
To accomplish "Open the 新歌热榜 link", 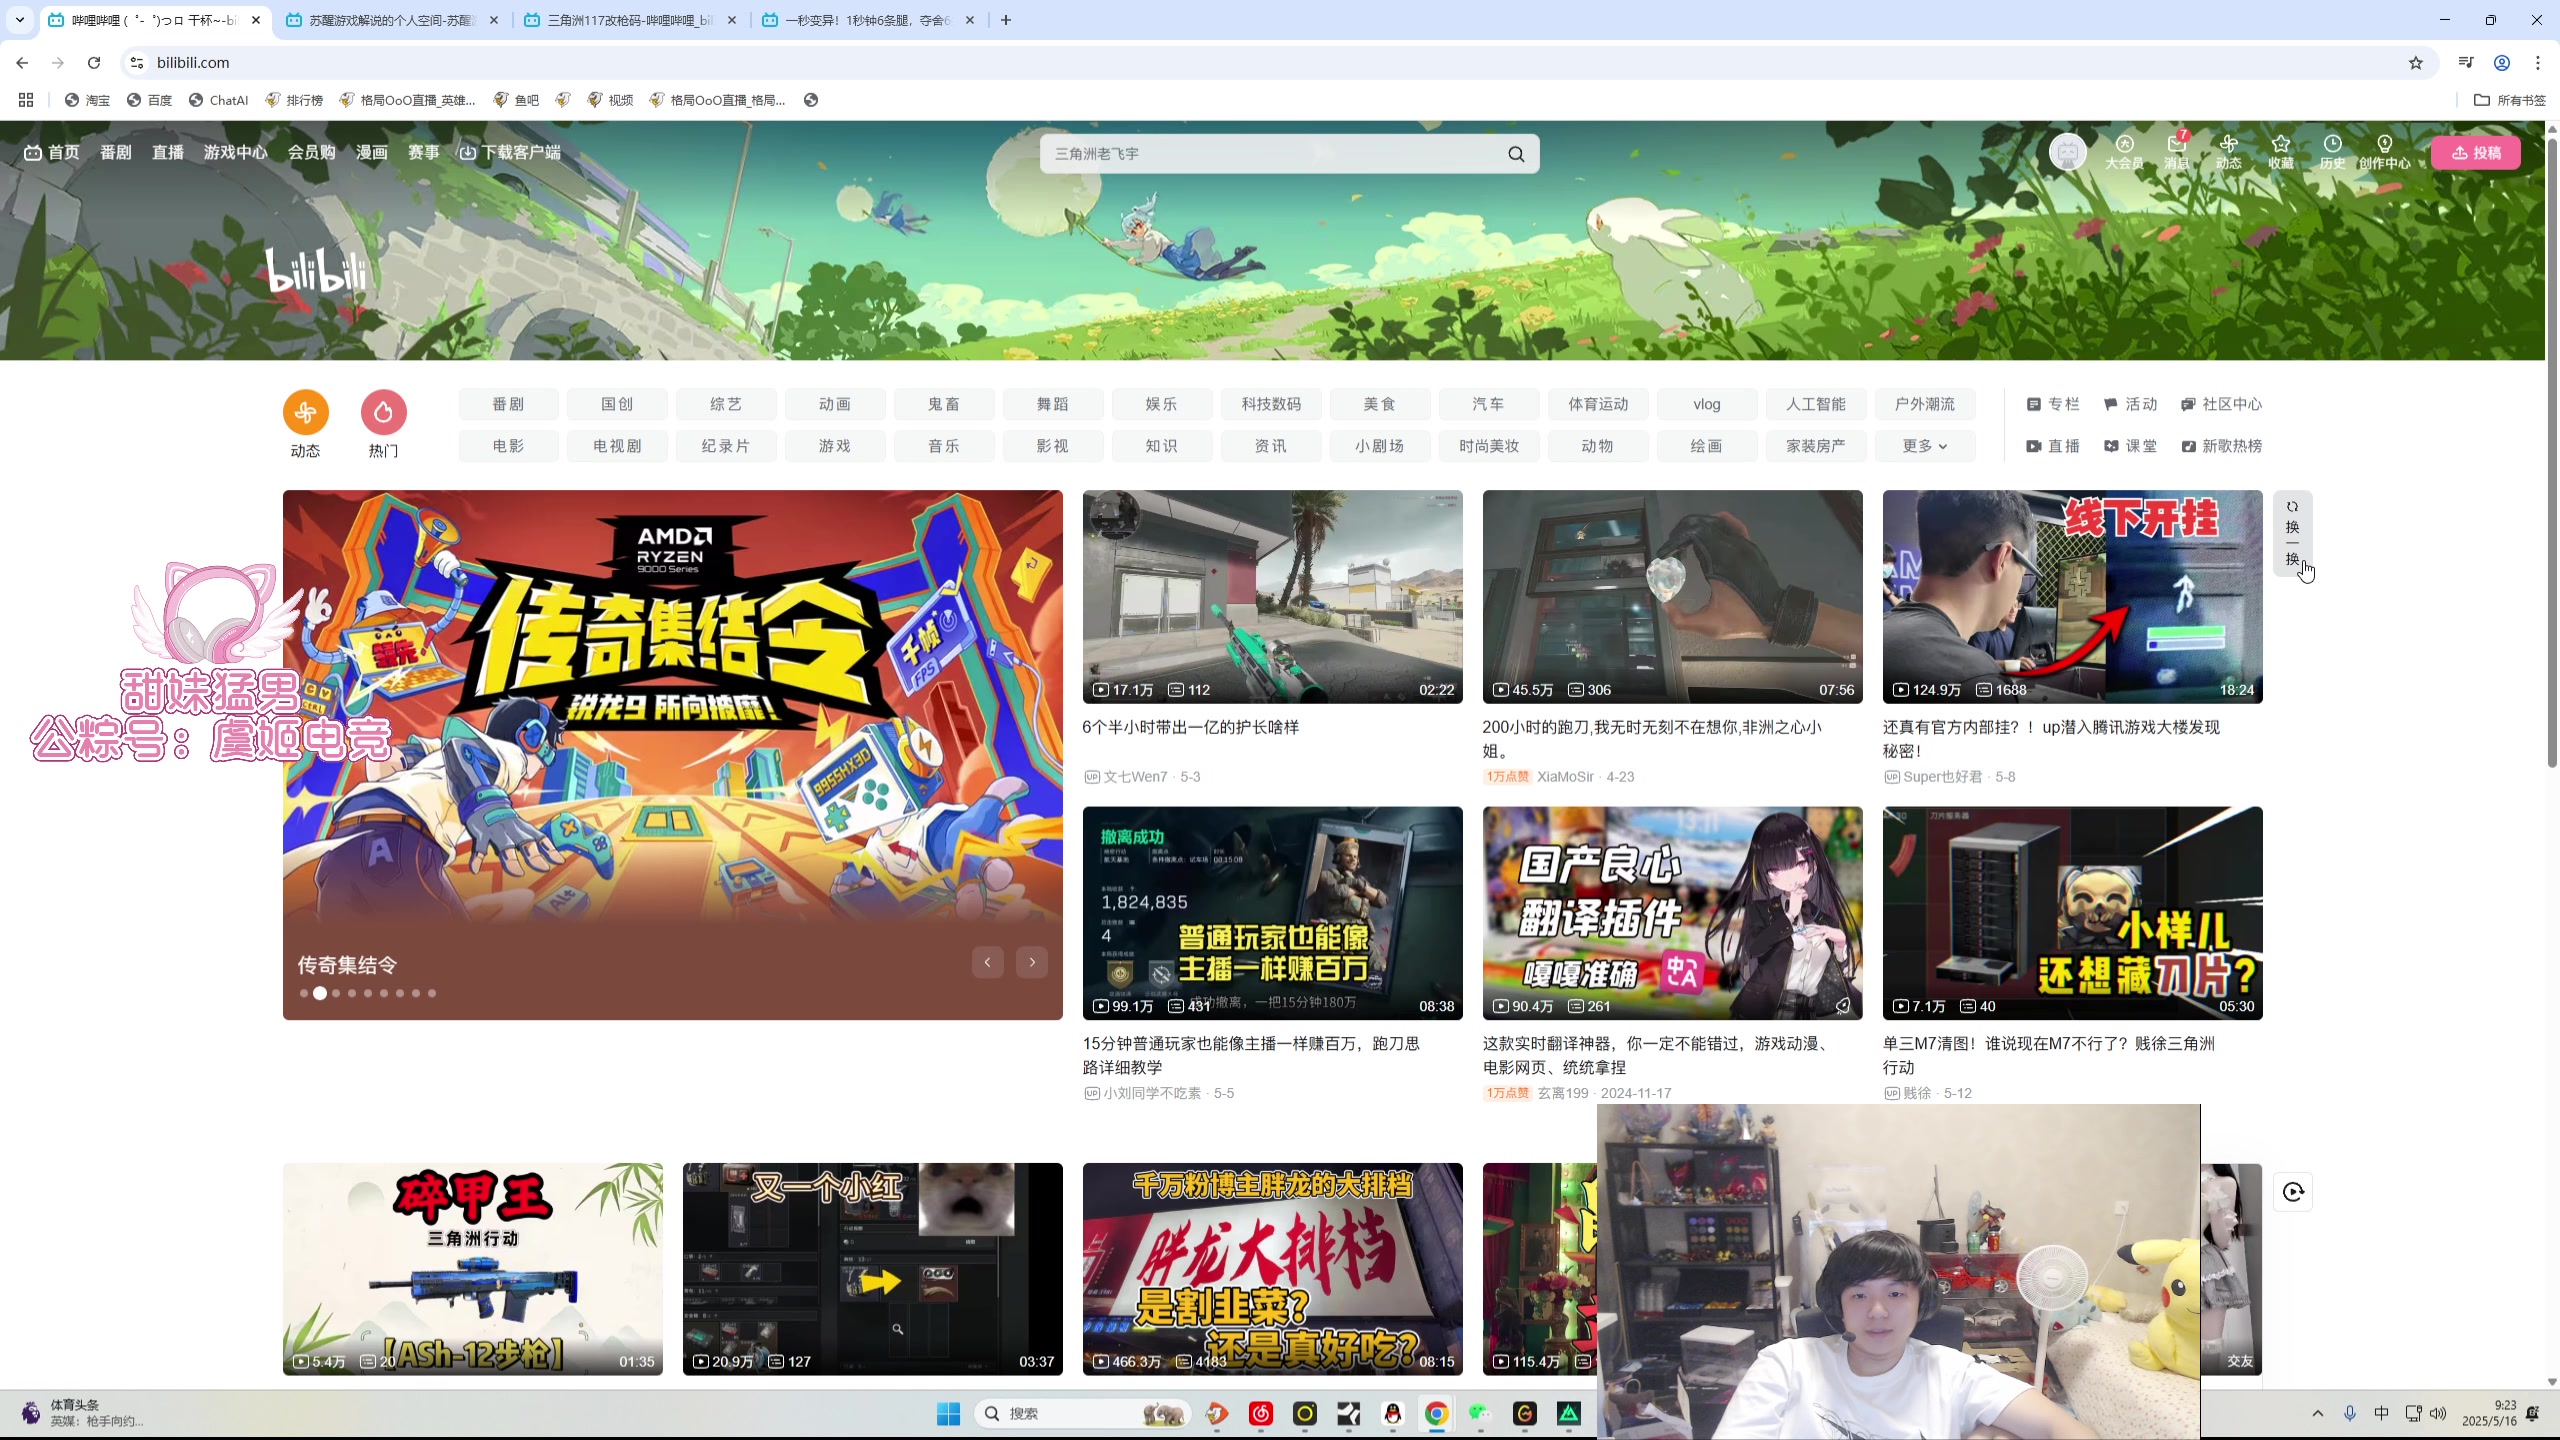I will coord(2221,446).
